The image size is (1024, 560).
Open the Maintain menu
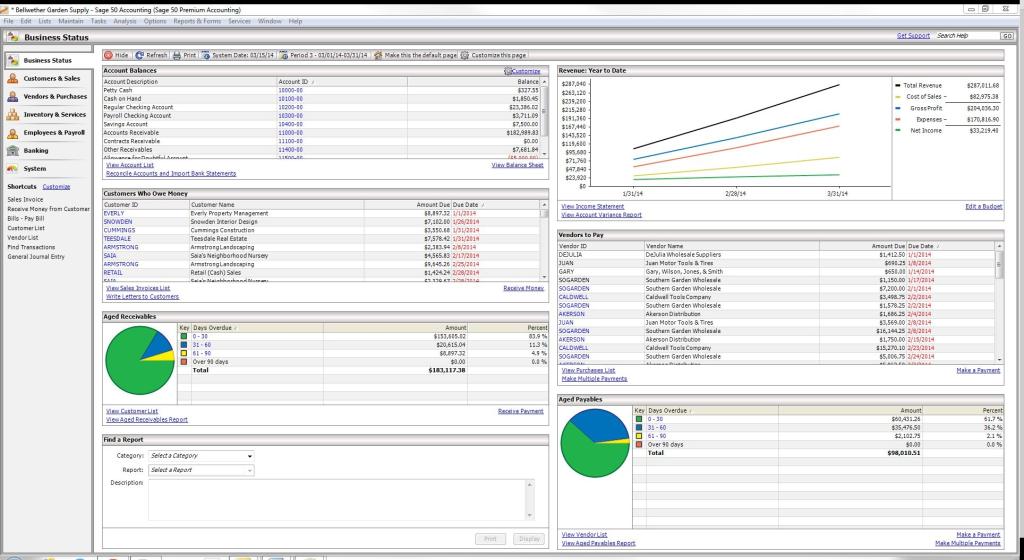[71, 21]
